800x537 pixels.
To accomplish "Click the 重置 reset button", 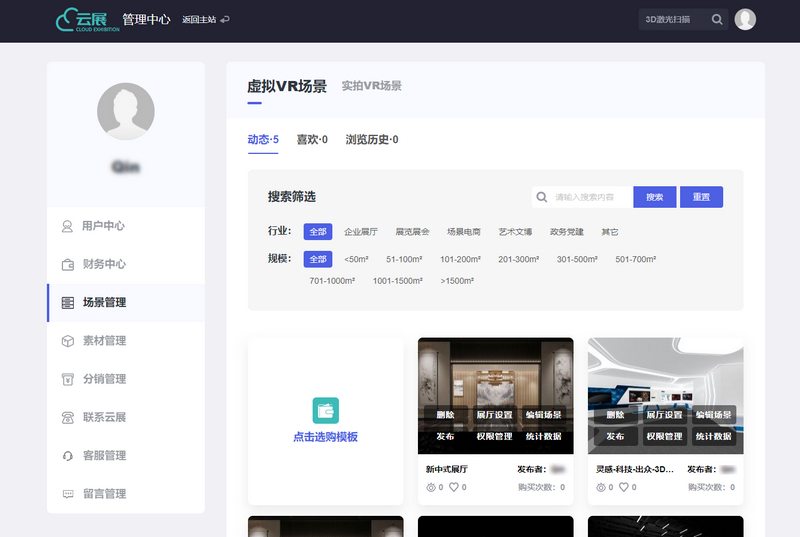I will [701, 197].
